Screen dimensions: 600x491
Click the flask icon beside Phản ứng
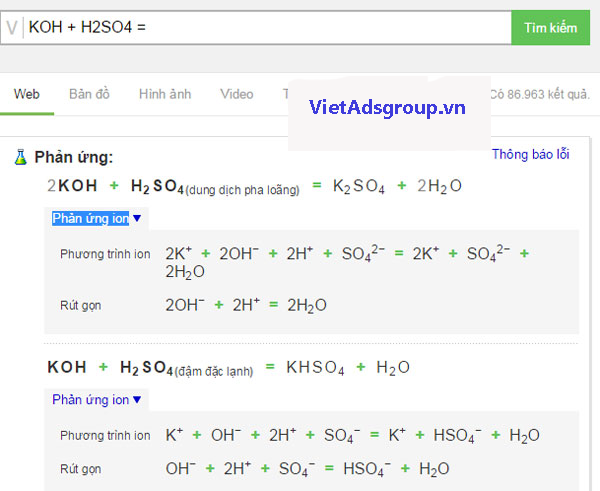click(x=20, y=157)
